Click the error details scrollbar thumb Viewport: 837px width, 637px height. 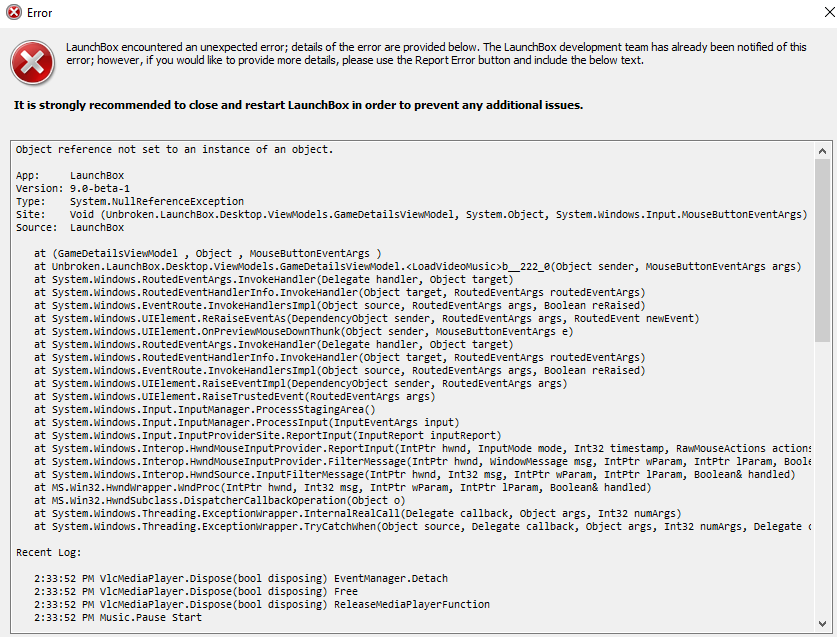click(x=822, y=250)
